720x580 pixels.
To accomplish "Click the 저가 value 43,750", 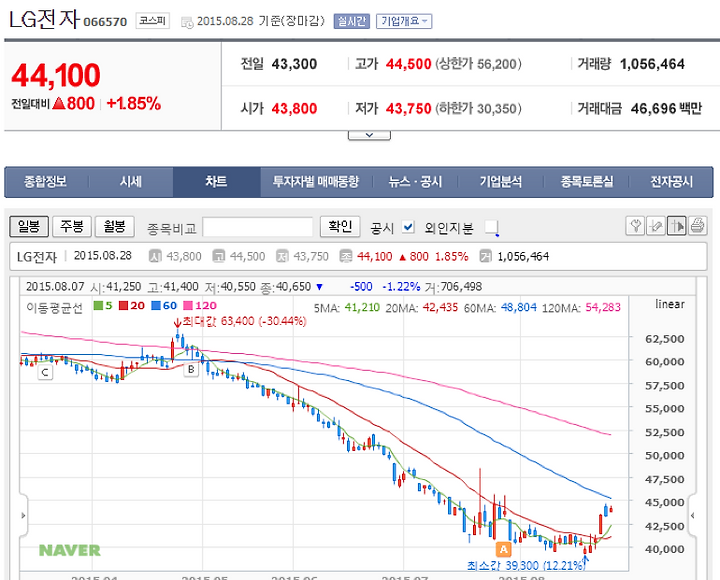I will click(409, 108).
